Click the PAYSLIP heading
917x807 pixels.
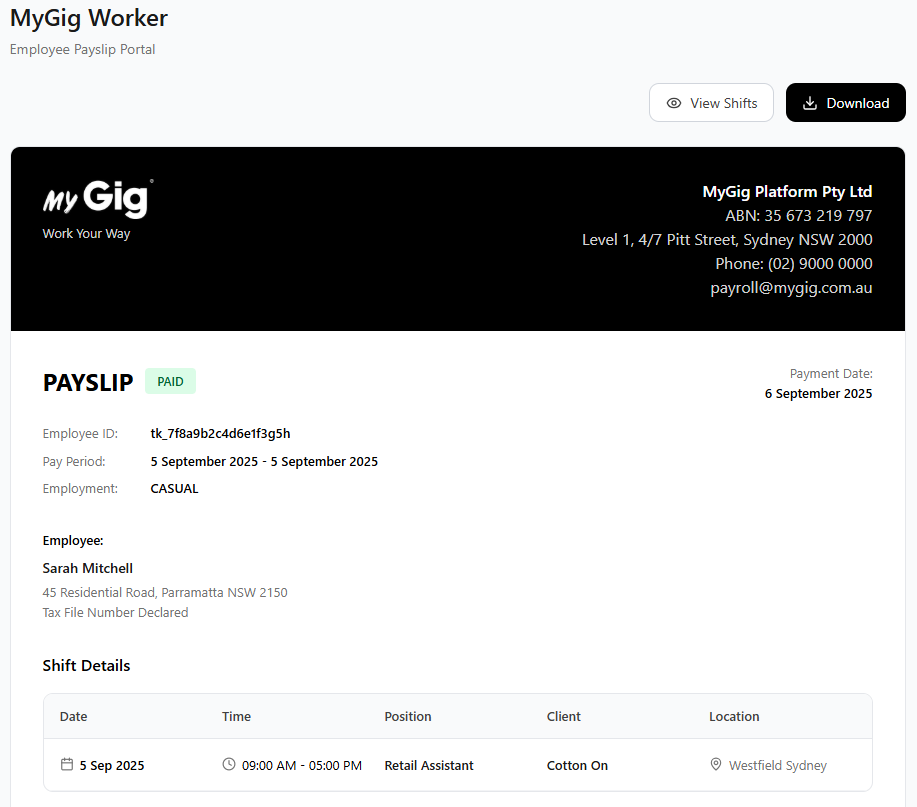pos(88,382)
